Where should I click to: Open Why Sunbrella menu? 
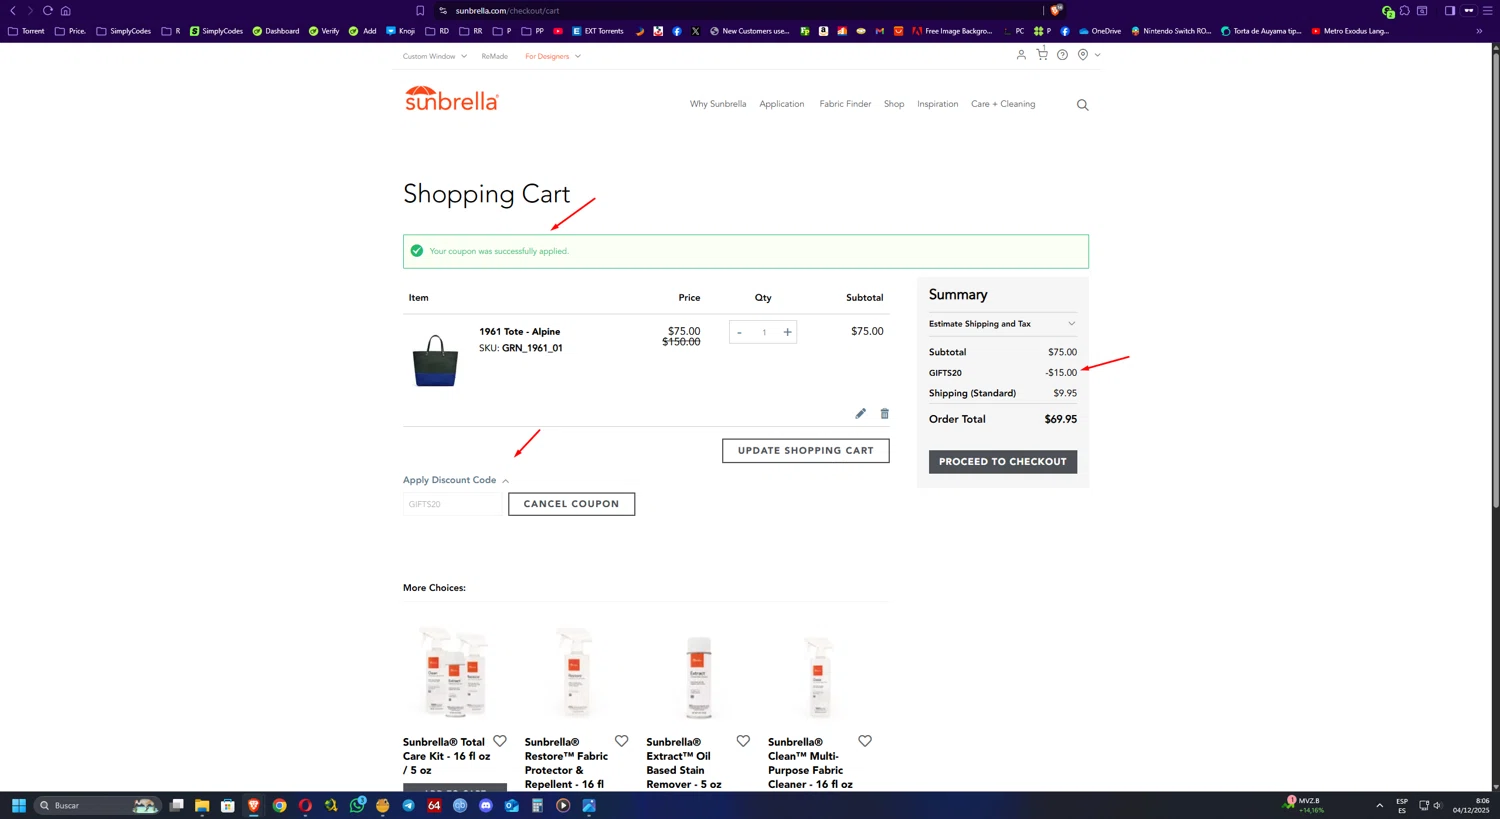point(718,104)
